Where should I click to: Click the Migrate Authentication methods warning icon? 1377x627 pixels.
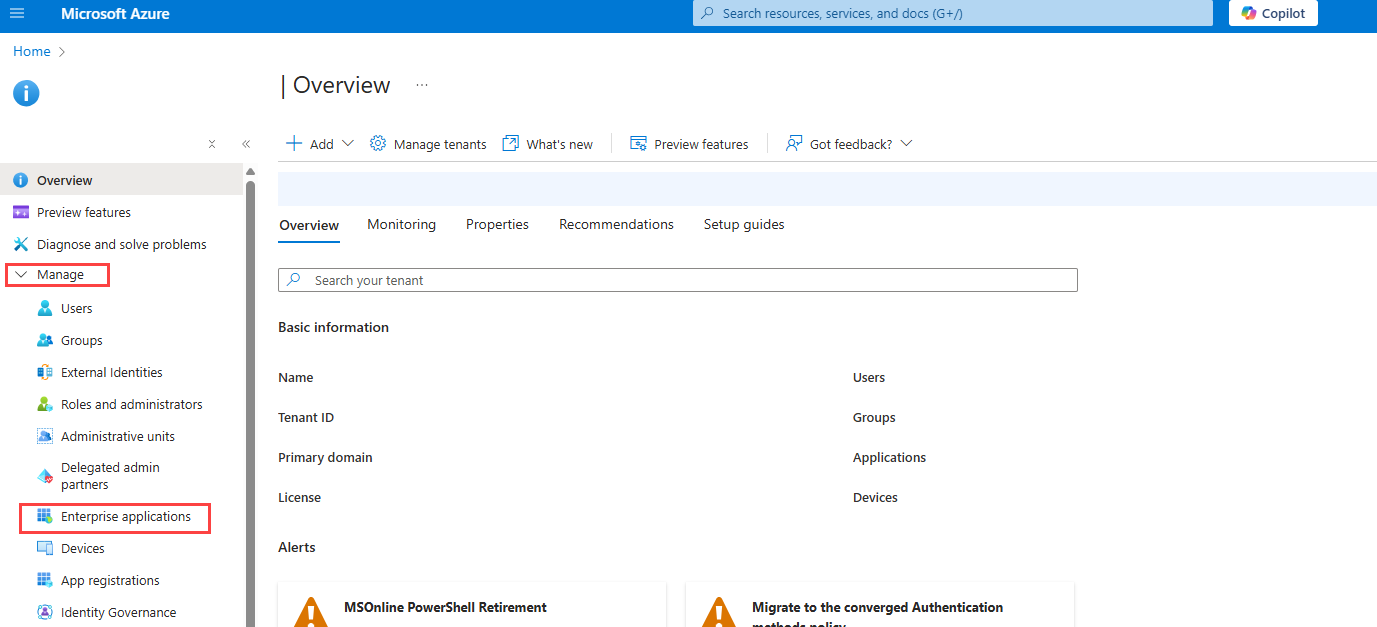click(719, 612)
